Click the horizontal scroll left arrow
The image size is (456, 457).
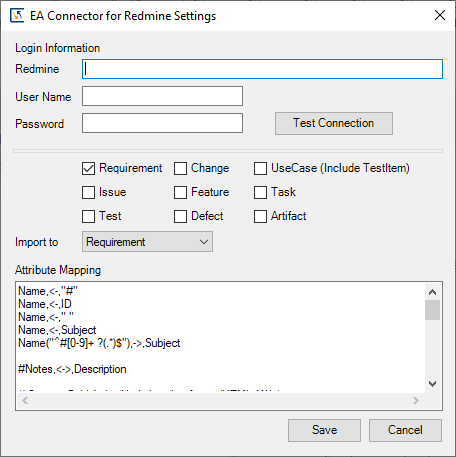pyautogui.click(x=25, y=400)
